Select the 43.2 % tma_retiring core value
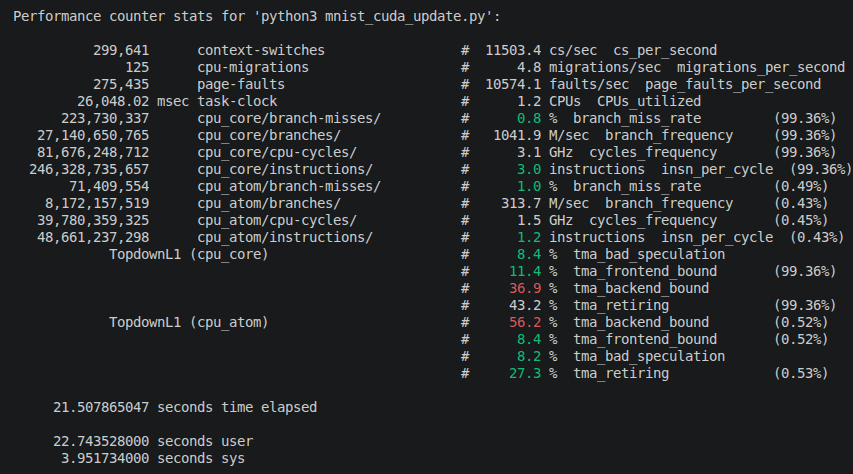The height and width of the screenshot is (474, 853). point(533,305)
